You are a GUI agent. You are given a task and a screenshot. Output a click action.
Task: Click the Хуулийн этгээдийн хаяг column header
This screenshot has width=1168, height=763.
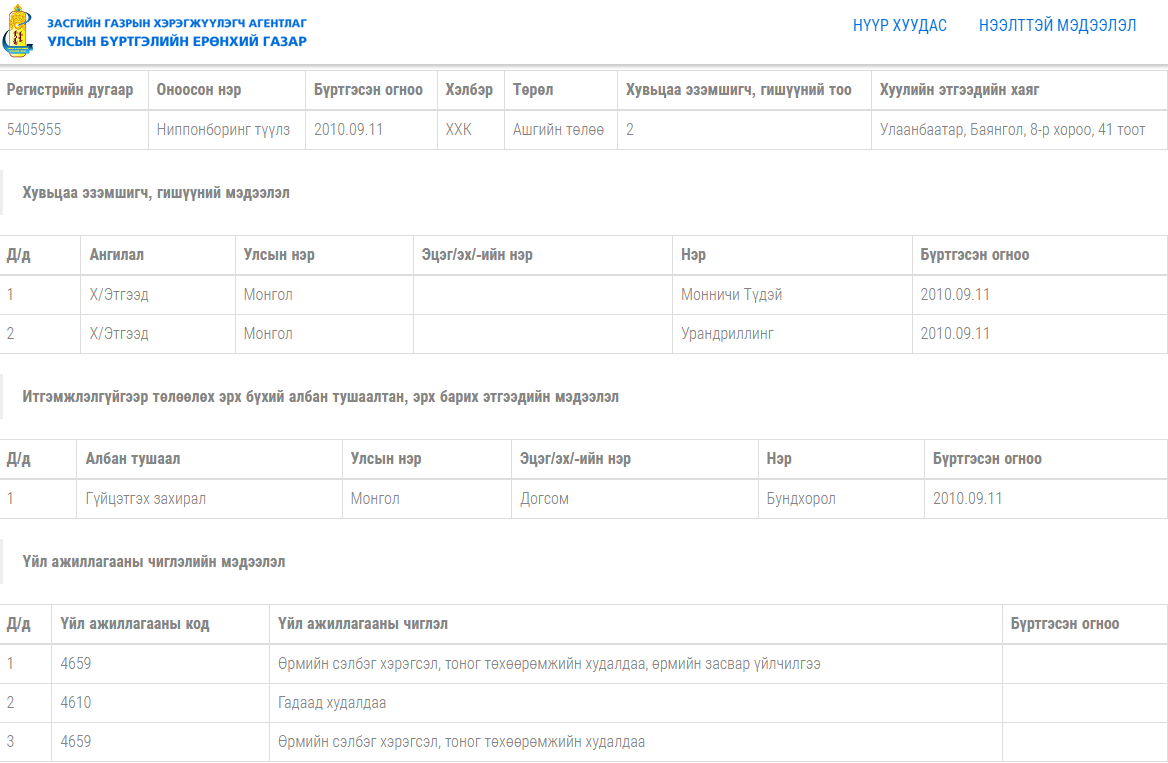[x=959, y=90]
